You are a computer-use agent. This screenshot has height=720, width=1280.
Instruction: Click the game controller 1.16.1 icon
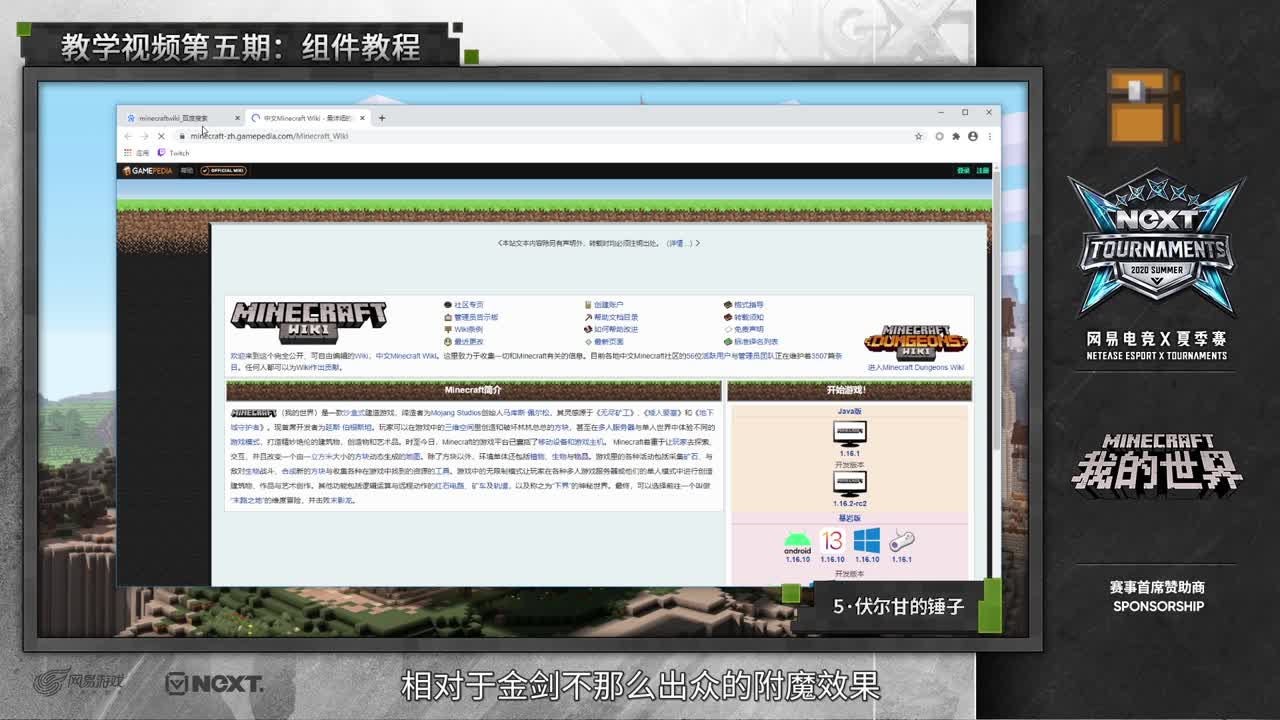coord(902,541)
